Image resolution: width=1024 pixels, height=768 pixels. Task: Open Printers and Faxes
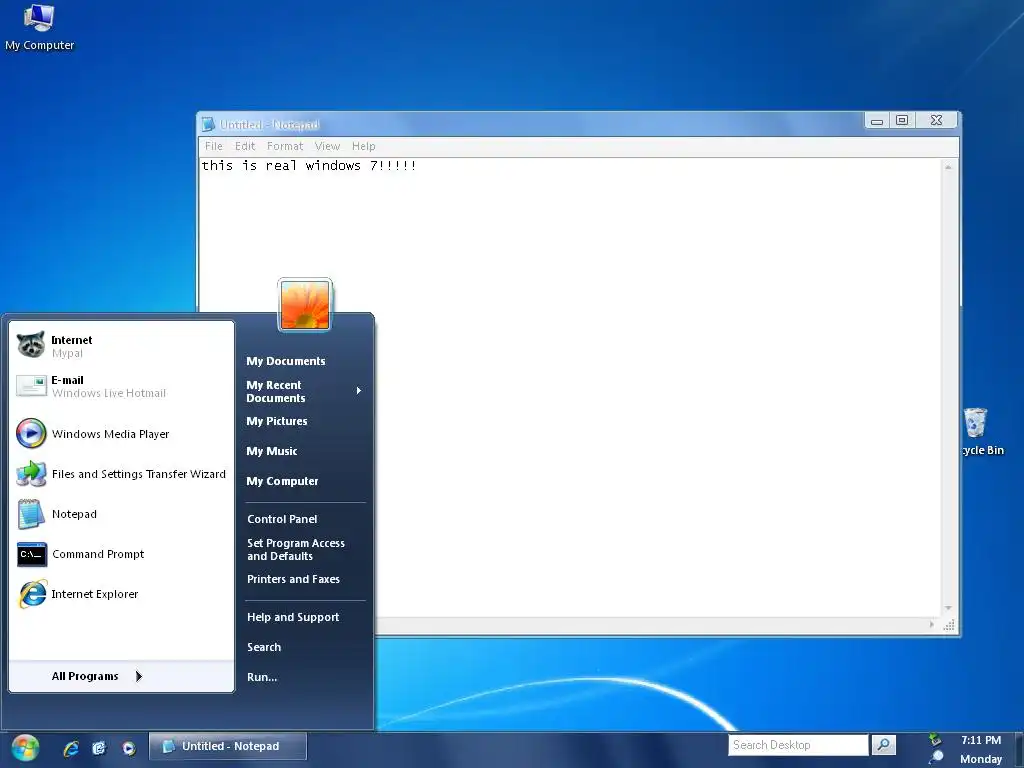click(x=293, y=579)
